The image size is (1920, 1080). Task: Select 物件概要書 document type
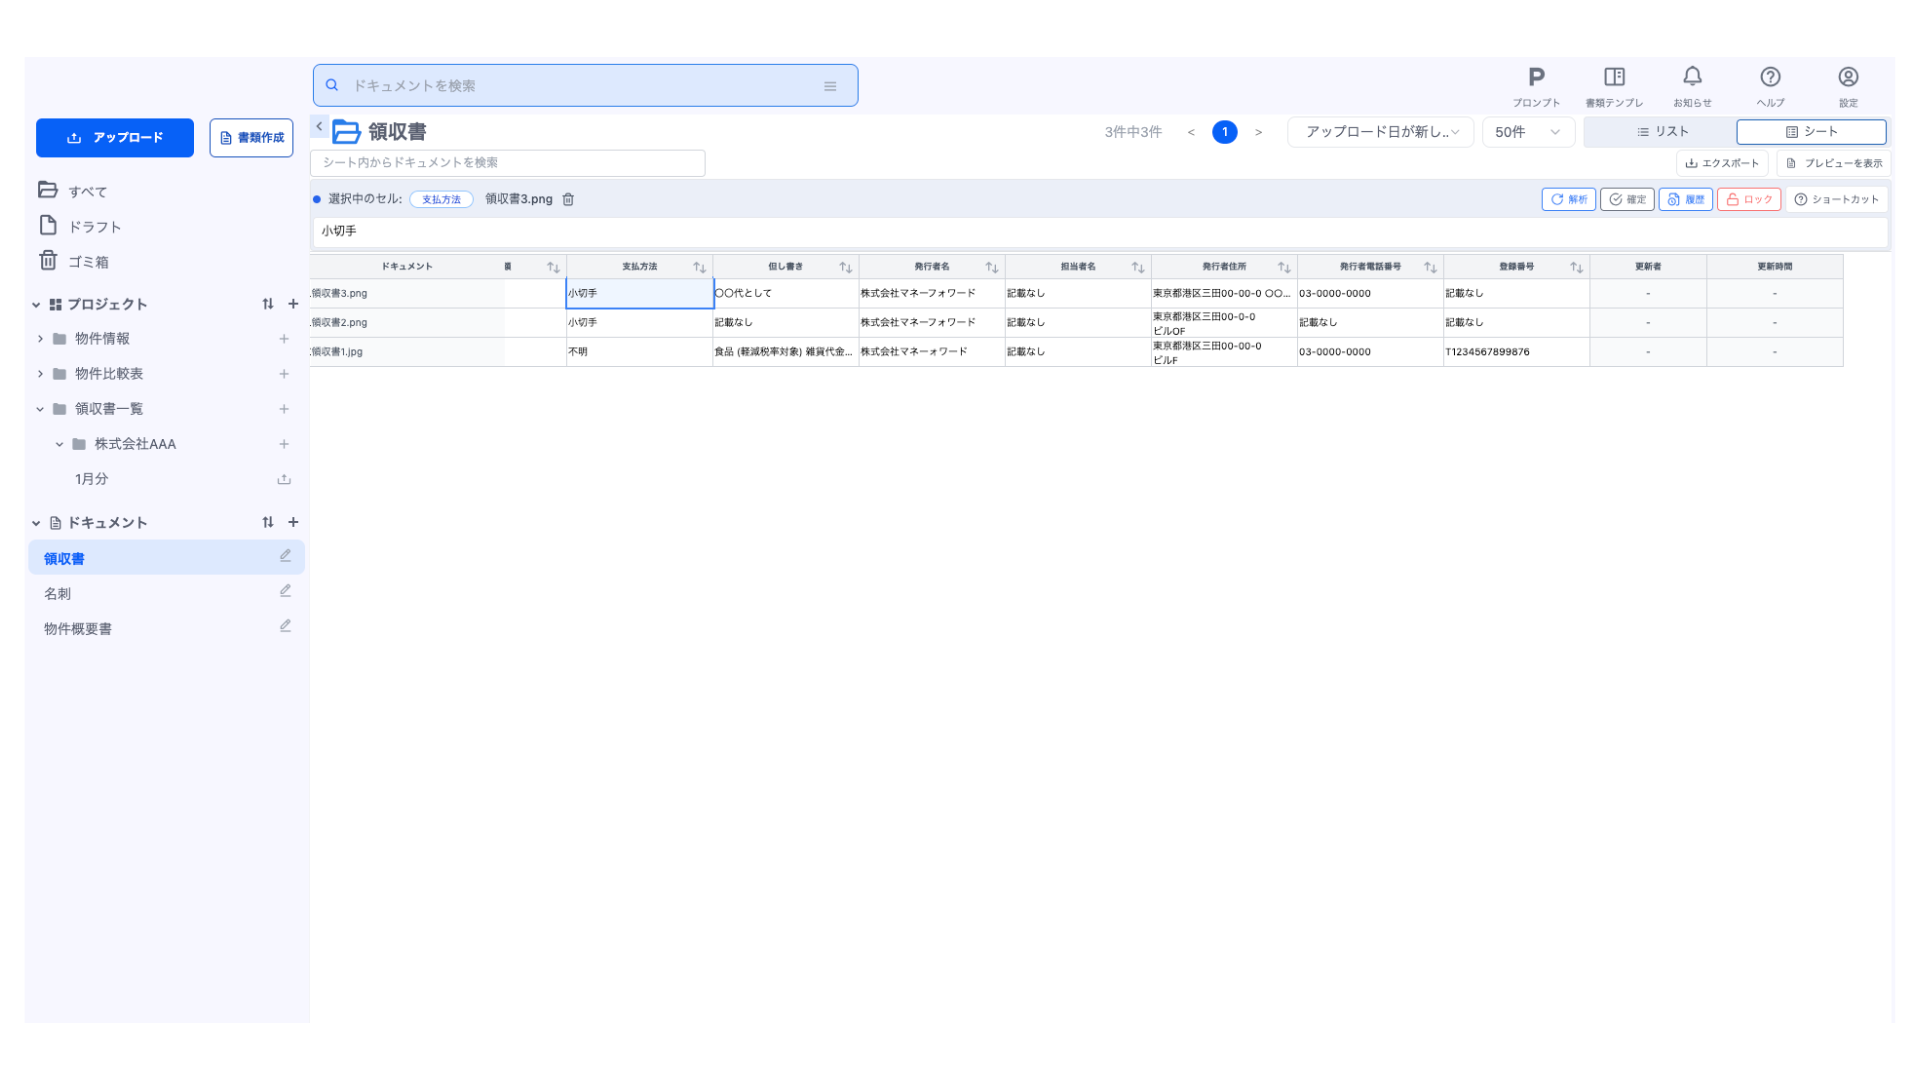coord(78,629)
